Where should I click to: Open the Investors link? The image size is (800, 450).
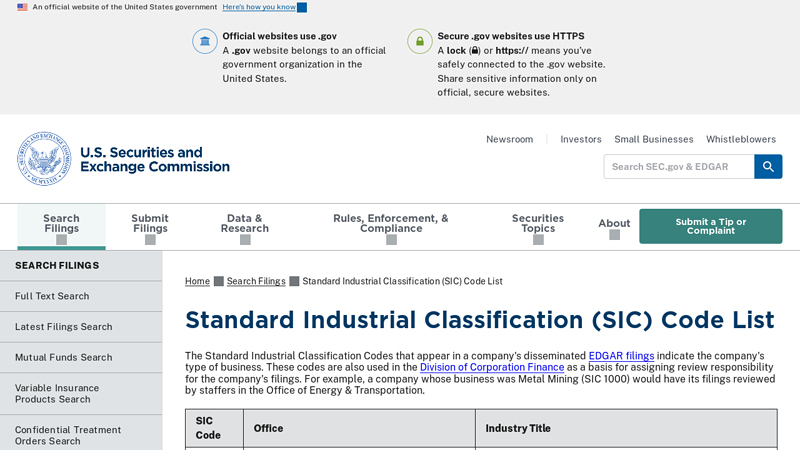tap(581, 139)
